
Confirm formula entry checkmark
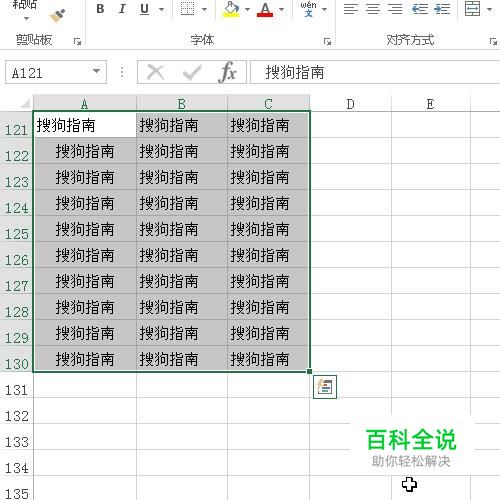(x=192, y=72)
